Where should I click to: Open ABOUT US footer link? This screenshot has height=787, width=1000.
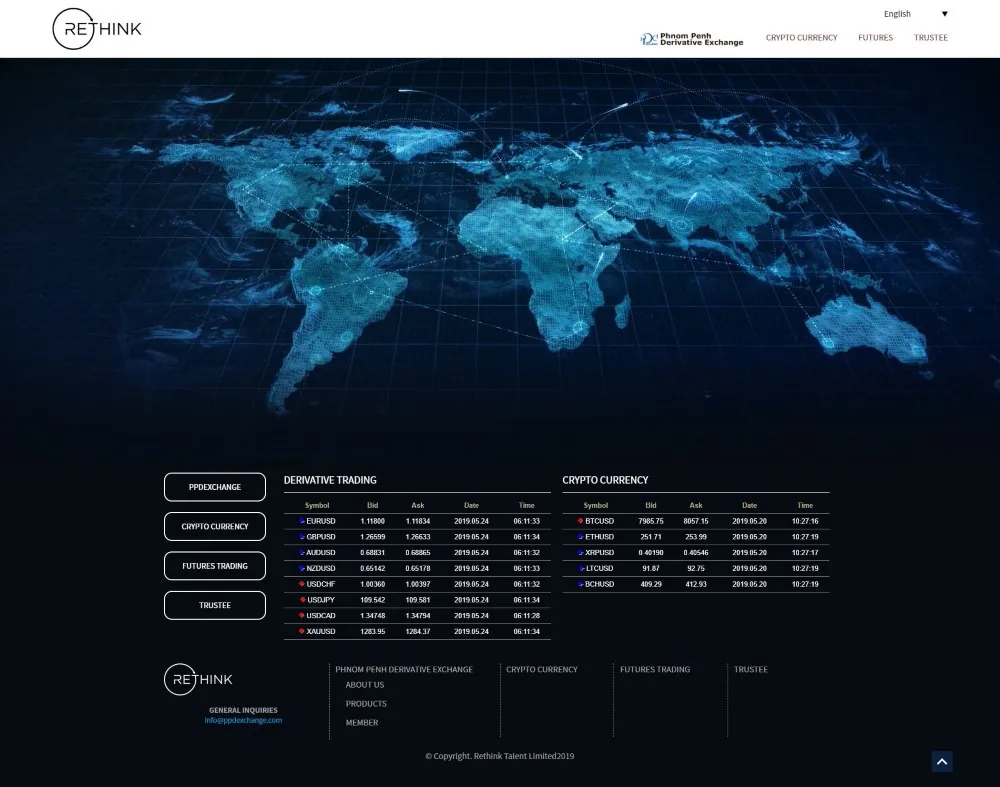pos(365,685)
